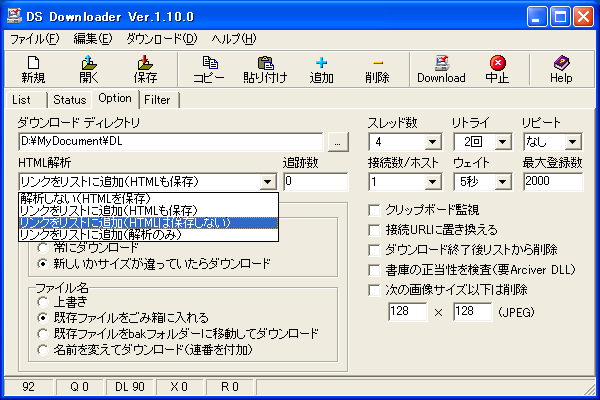Image resolution: width=600 pixels, height=400 pixels.
Task: Select 常にダウンロード radio button
Action: [42, 248]
